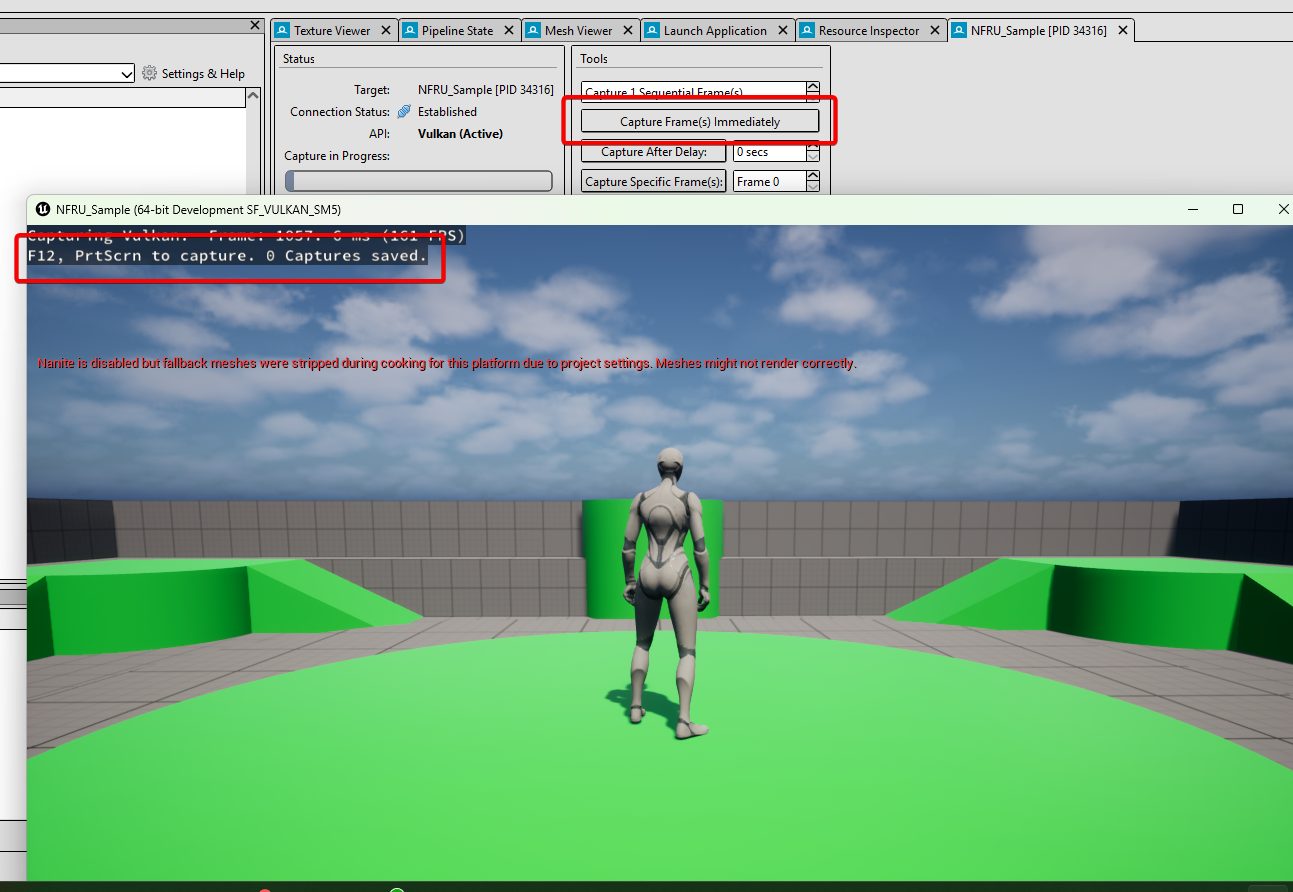Image resolution: width=1293 pixels, height=892 pixels.
Task: Click the Capture in Progress progress bar
Action: pos(418,181)
